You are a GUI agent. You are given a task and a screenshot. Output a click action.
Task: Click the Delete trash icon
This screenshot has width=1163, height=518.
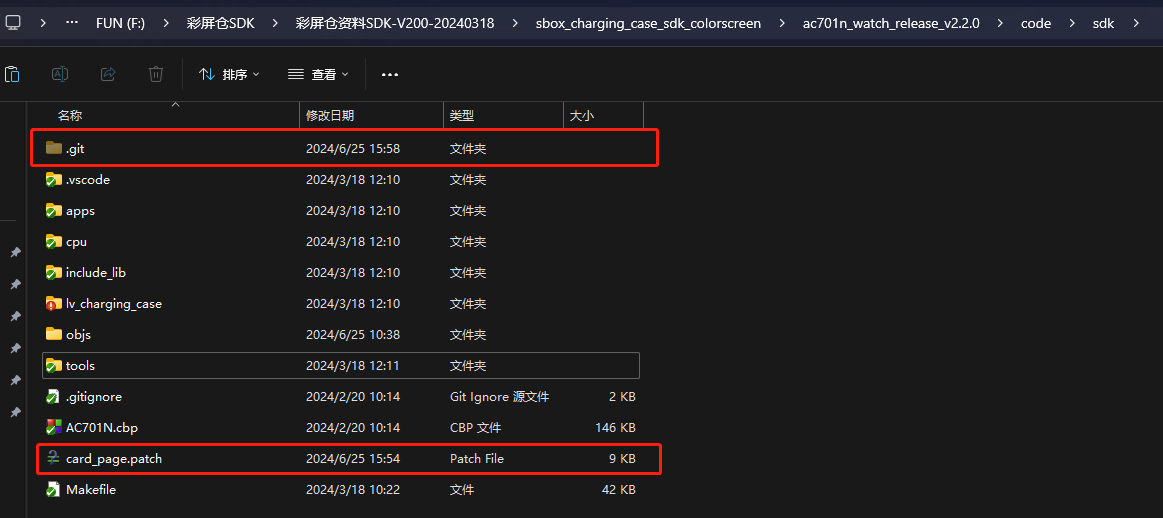[x=156, y=74]
